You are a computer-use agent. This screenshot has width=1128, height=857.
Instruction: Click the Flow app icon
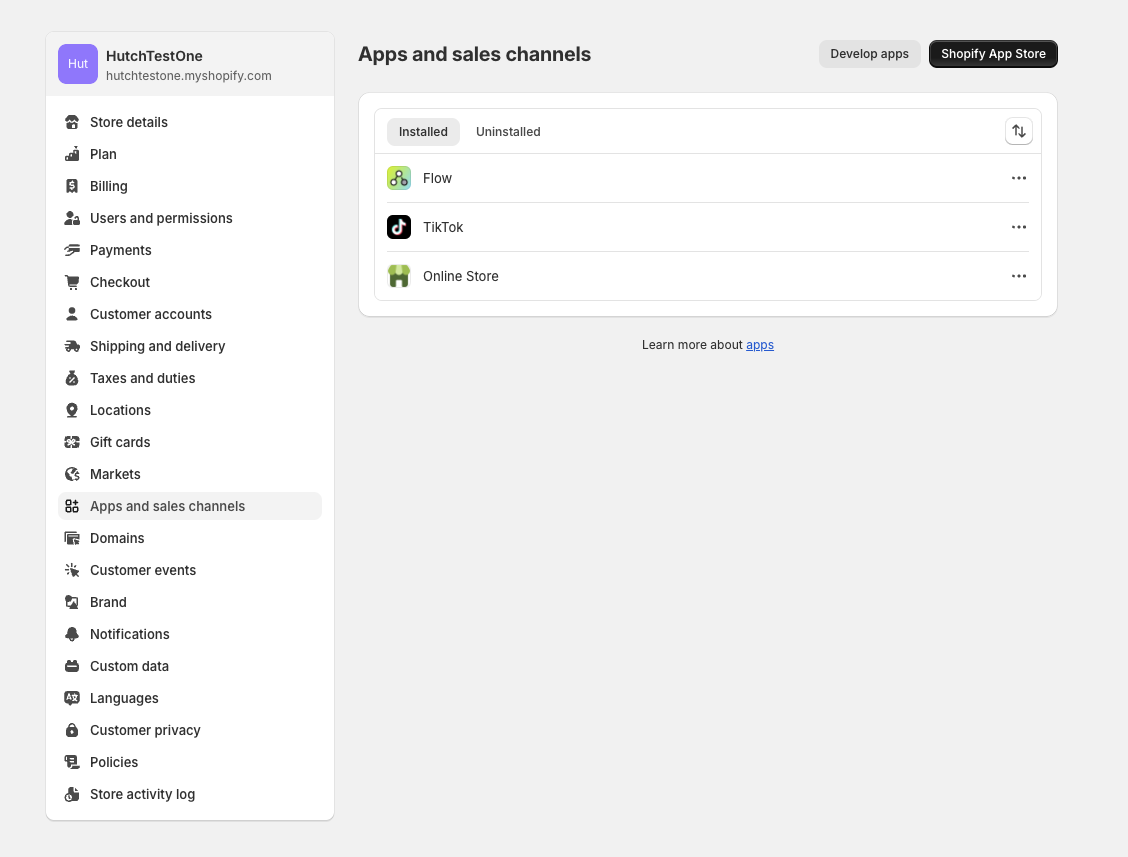tap(399, 178)
